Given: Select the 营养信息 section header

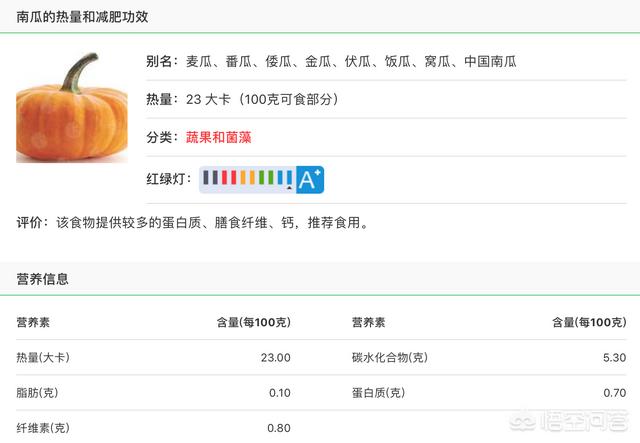Looking at the screenshot, I should [43, 279].
